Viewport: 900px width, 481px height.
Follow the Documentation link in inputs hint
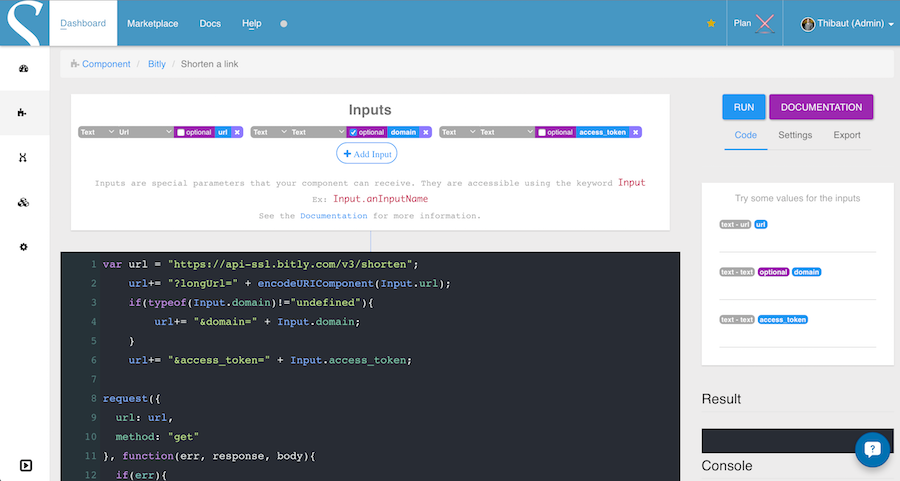[333, 216]
